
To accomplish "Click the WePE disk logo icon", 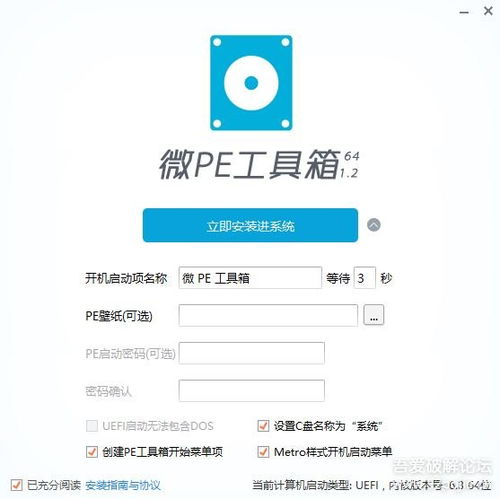I will pyautogui.click(x=251, y=83).
